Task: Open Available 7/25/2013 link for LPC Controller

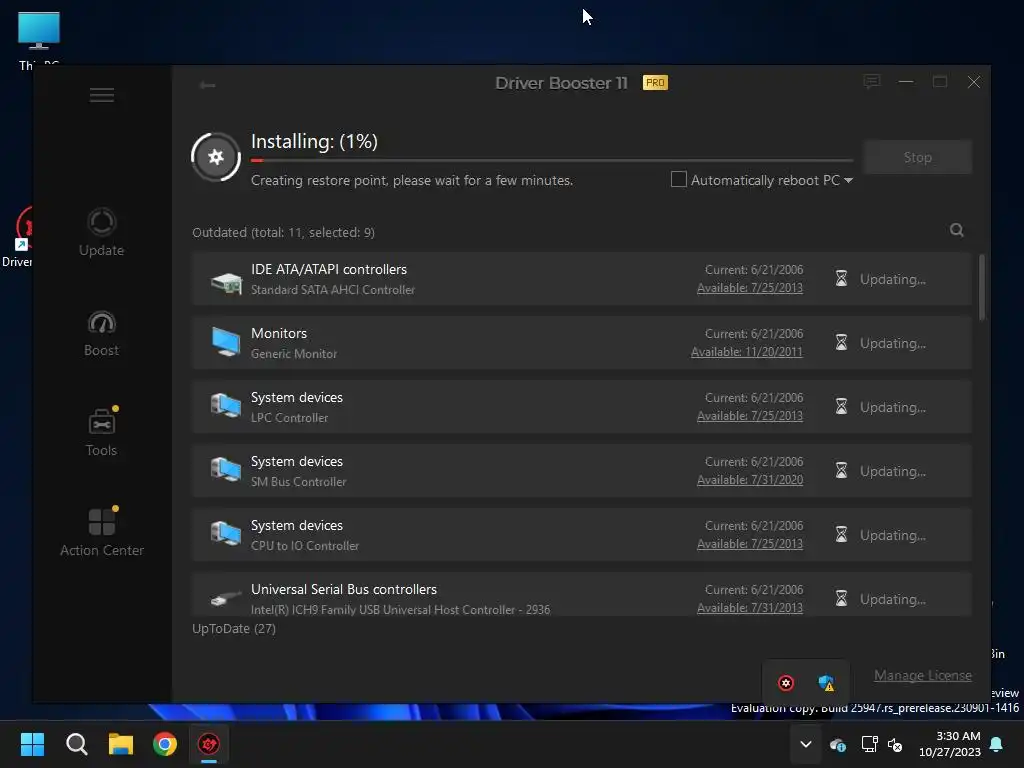Action: tap(750, 416)
